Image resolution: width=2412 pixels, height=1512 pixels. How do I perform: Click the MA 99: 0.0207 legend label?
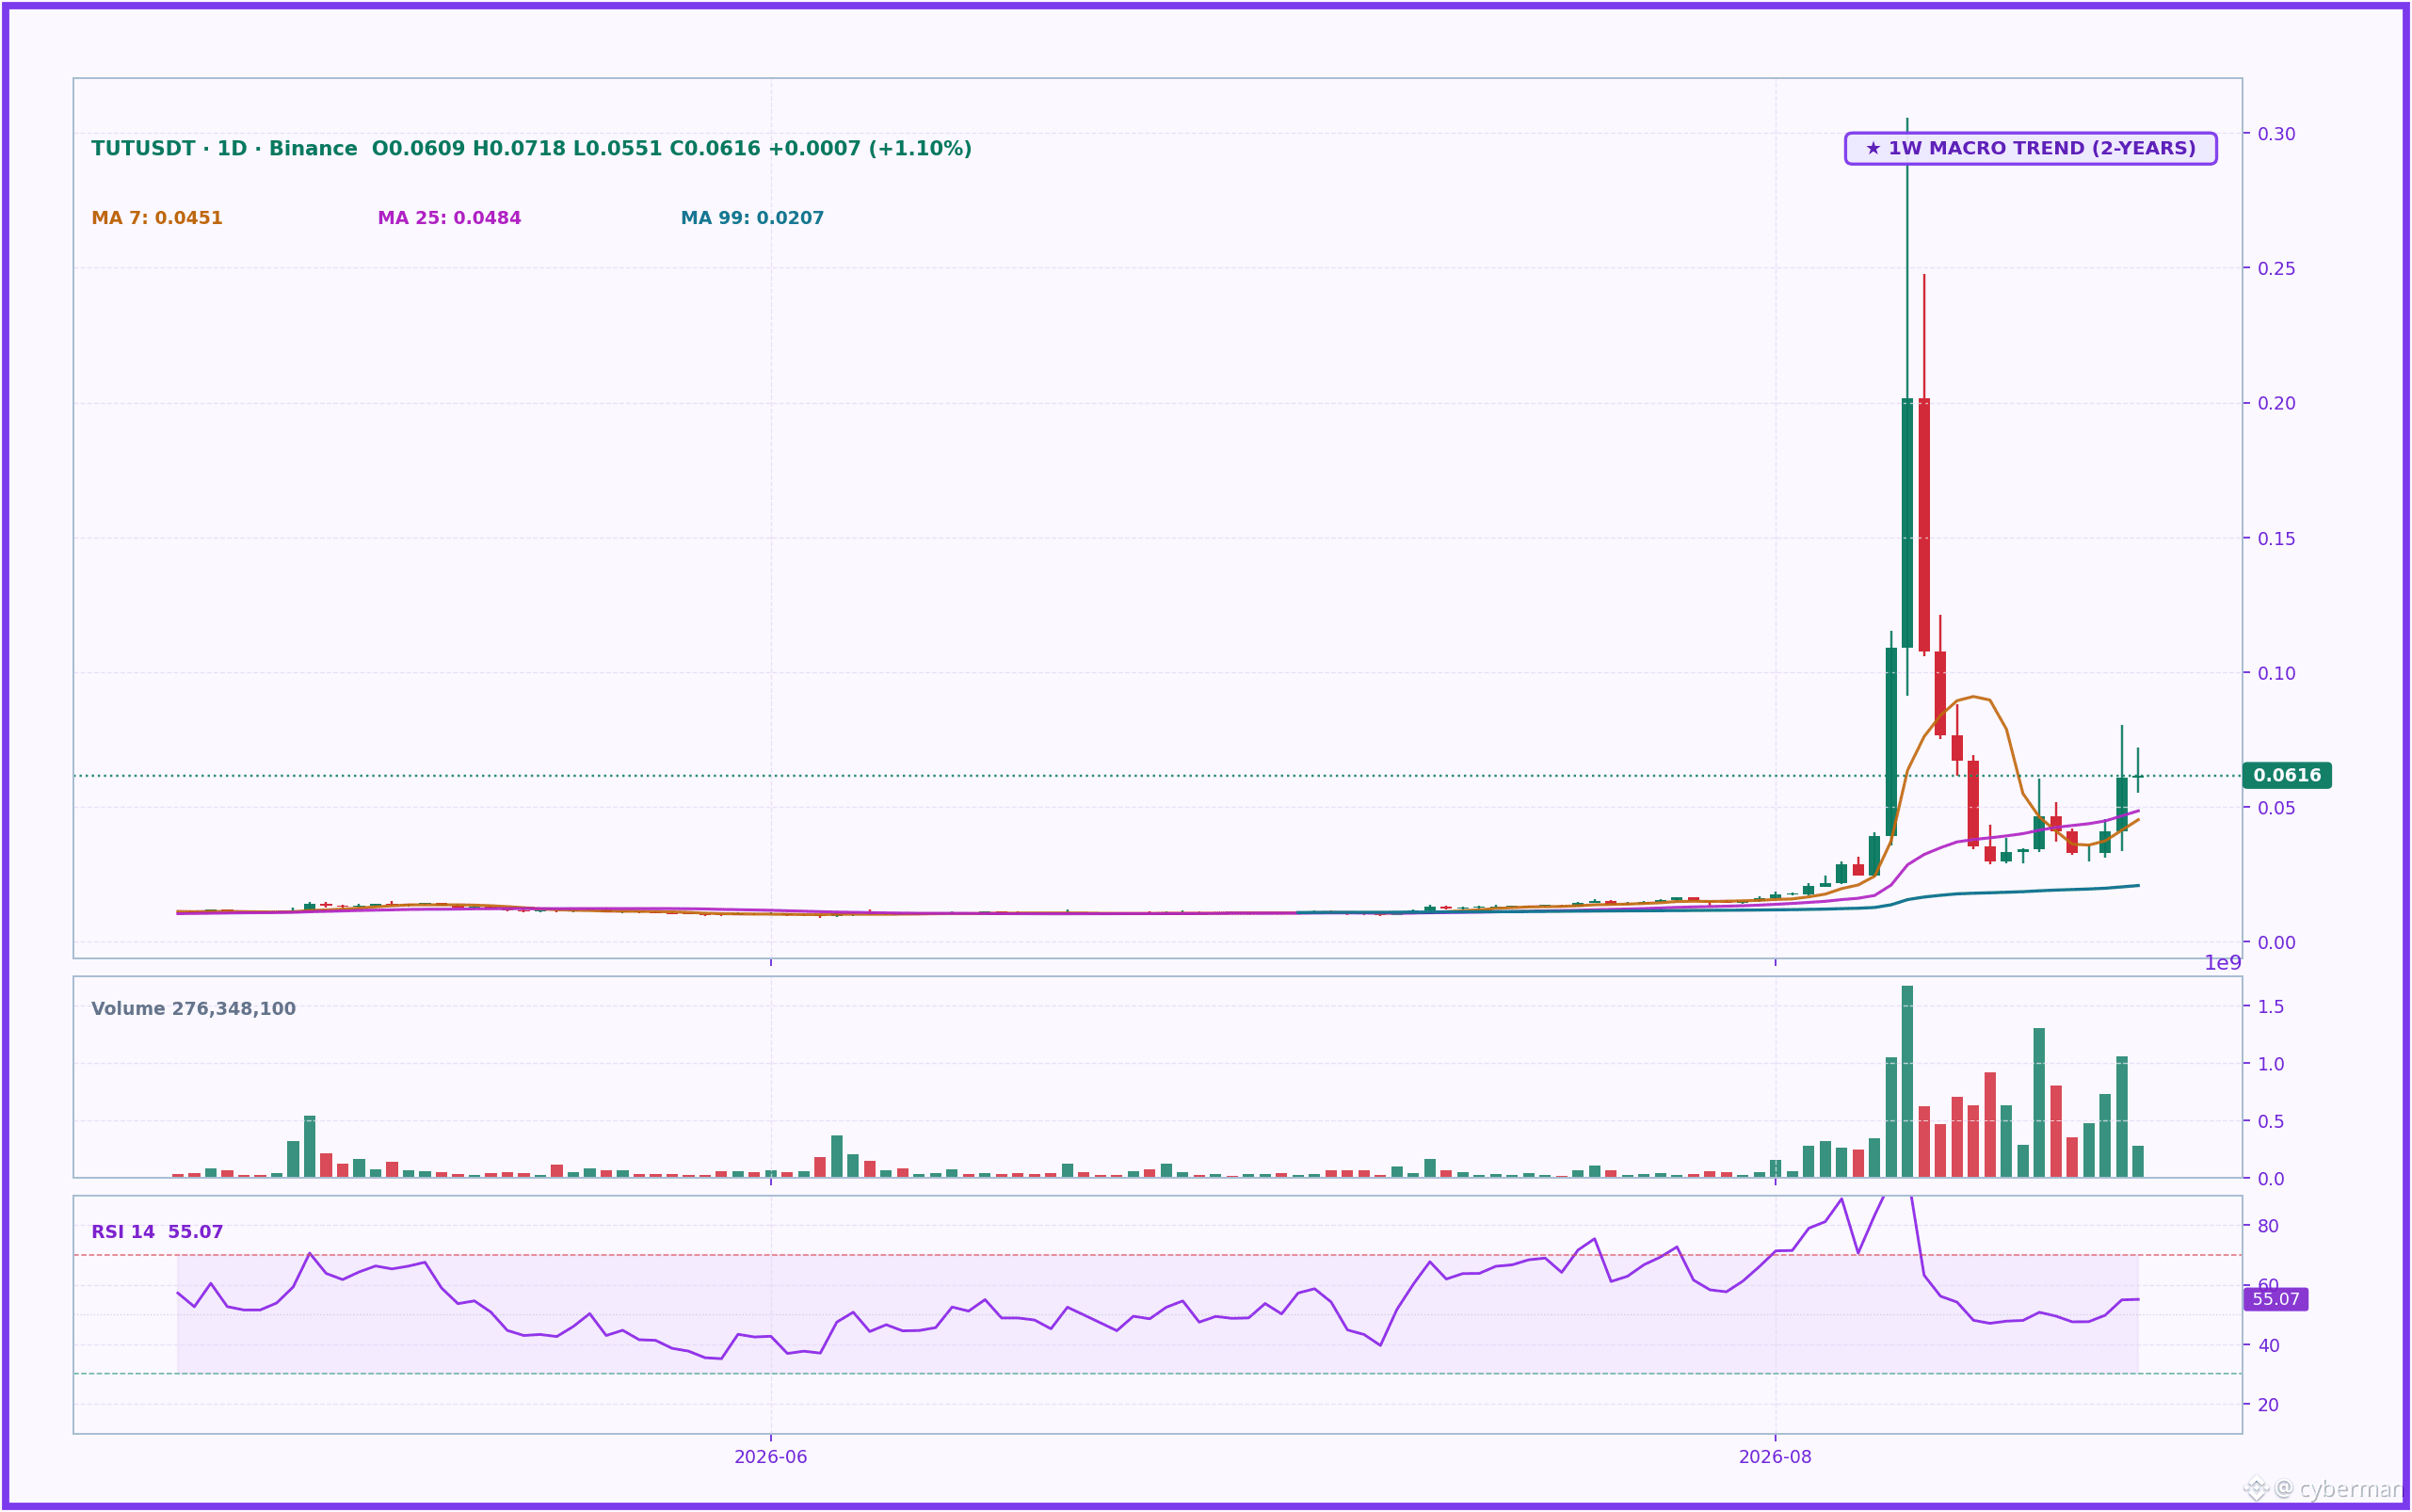(752, 218)
